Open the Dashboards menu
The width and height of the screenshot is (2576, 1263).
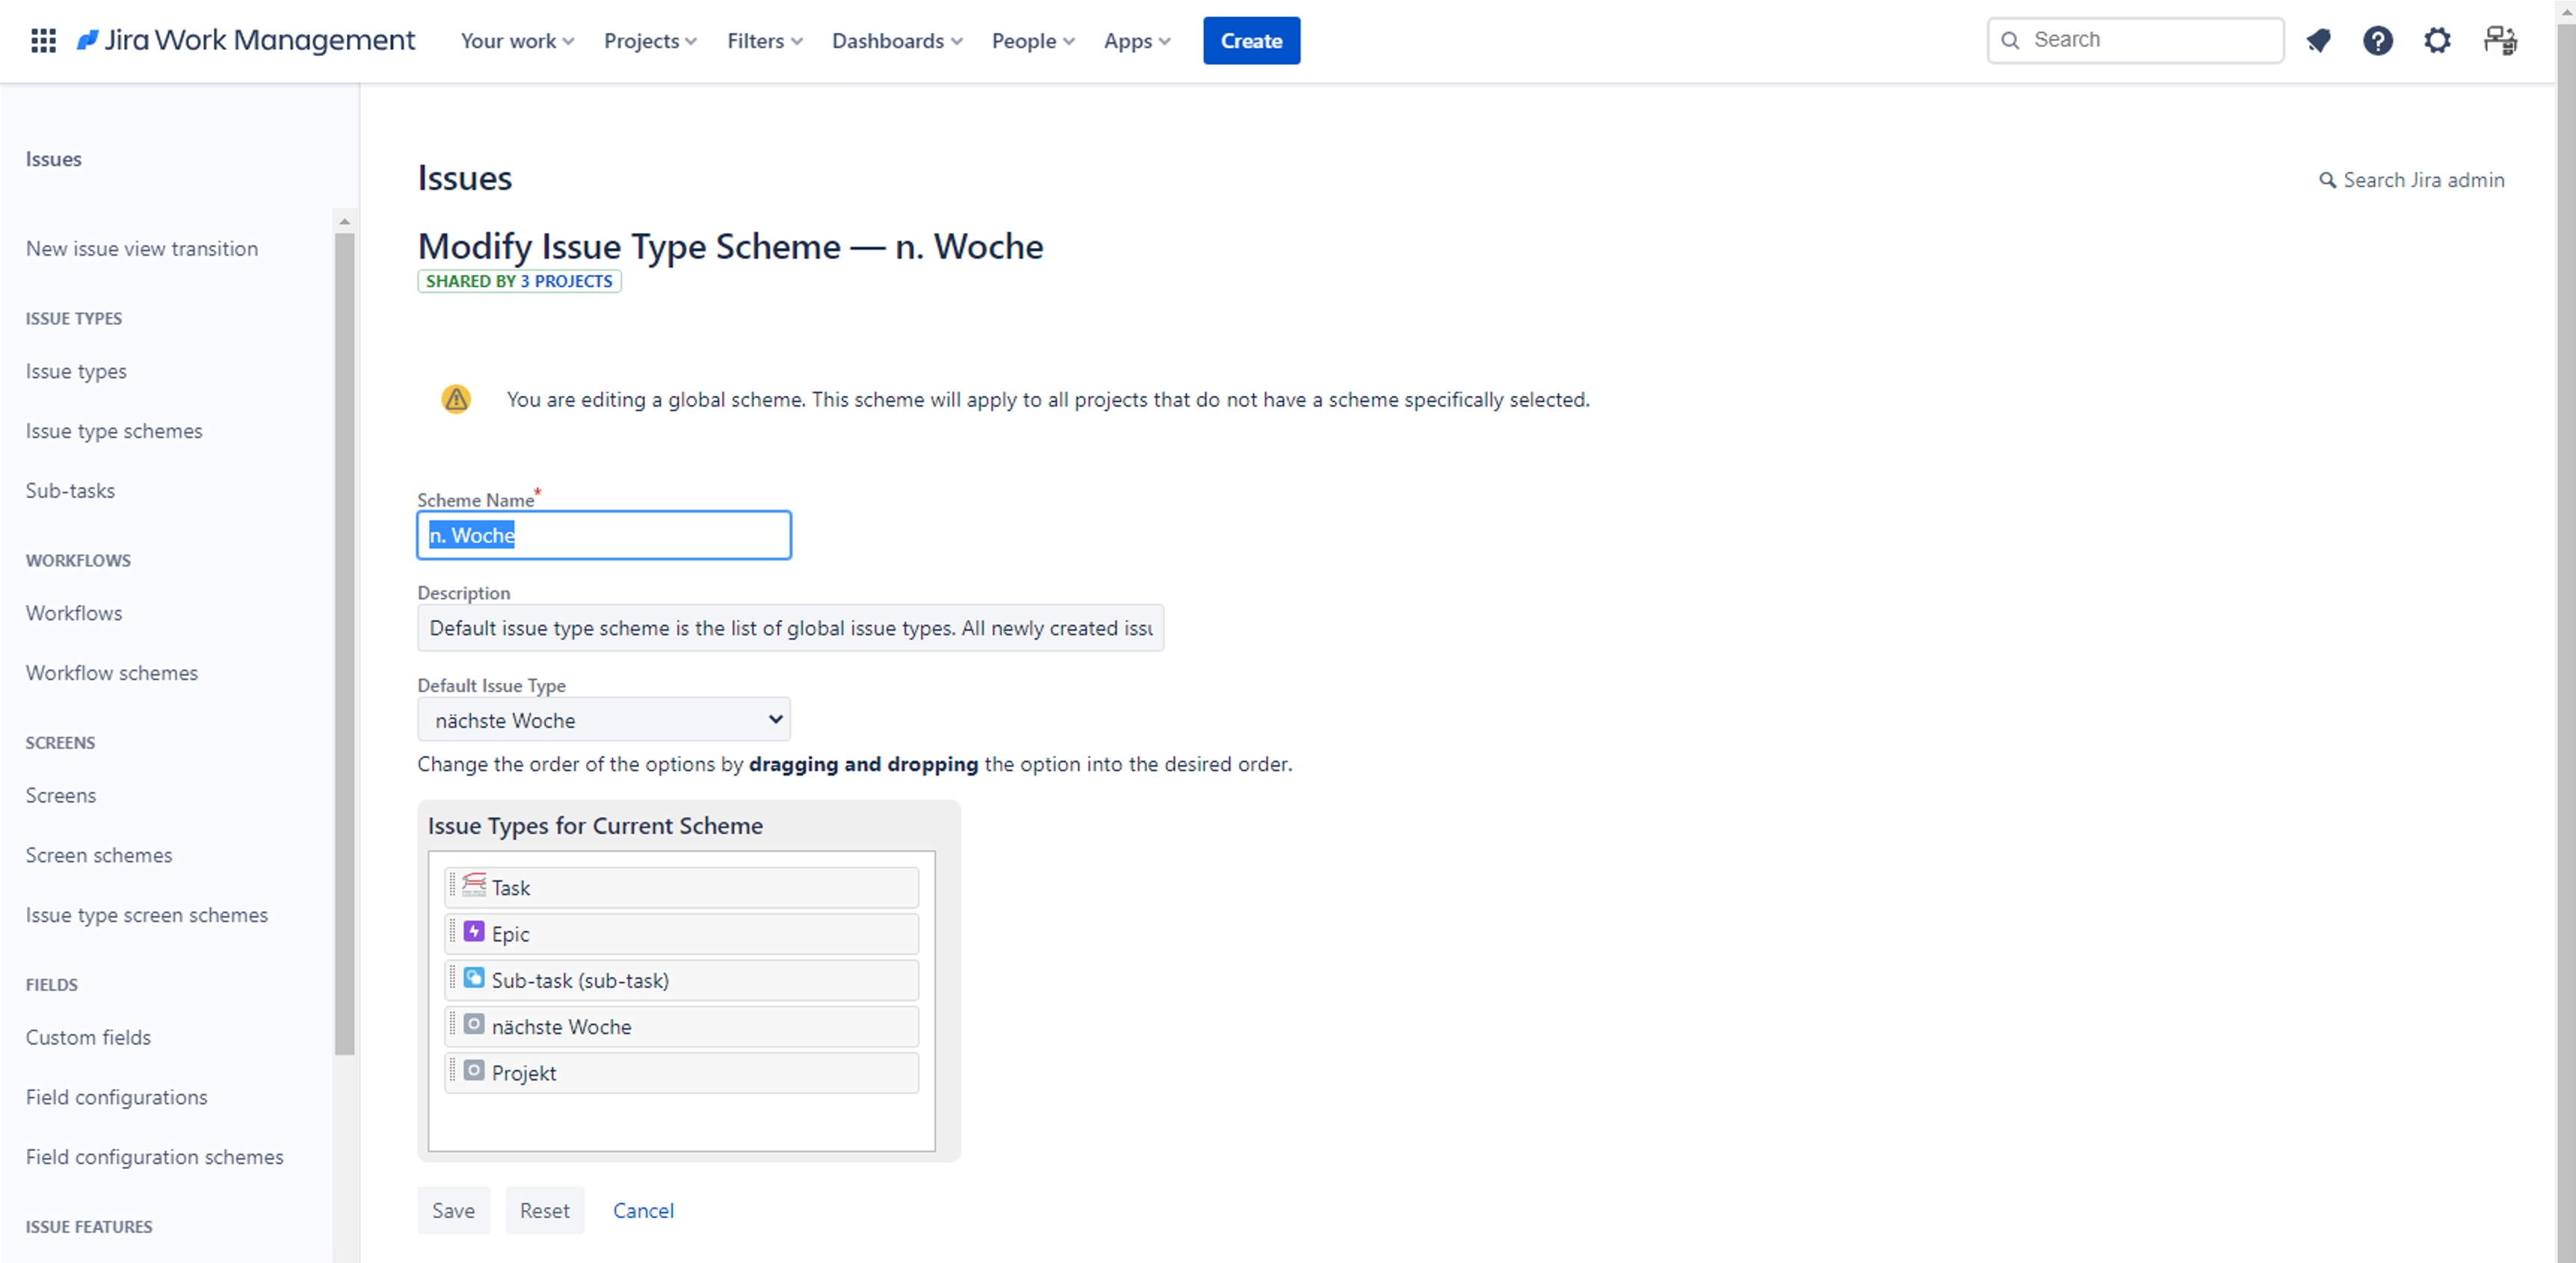pos(896,41)
